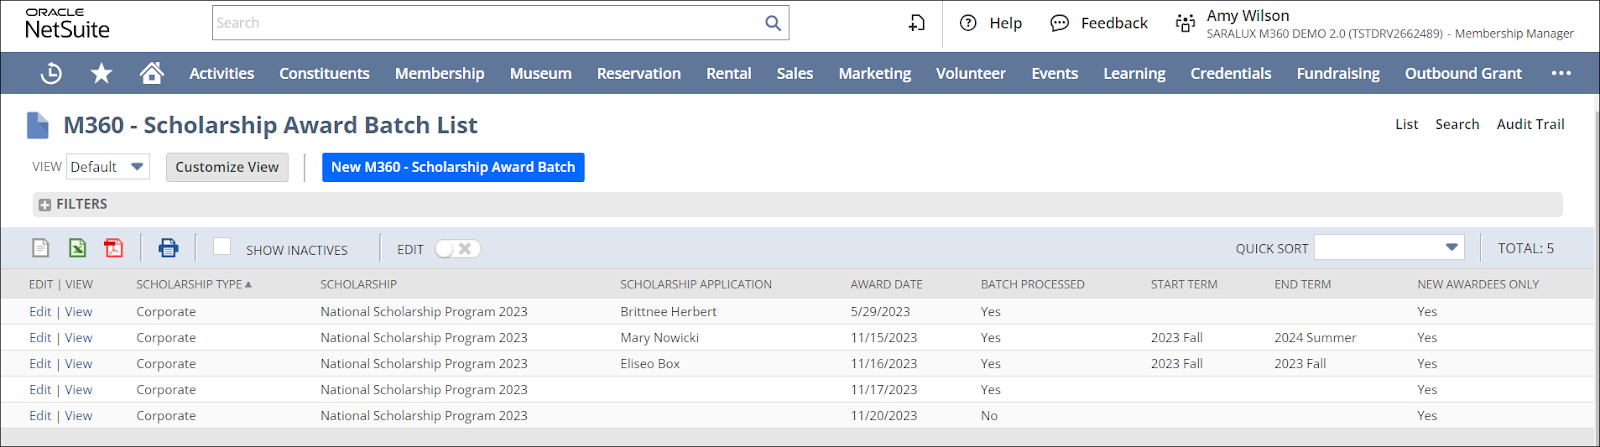Click the CSV export document icon

point(41,248)
